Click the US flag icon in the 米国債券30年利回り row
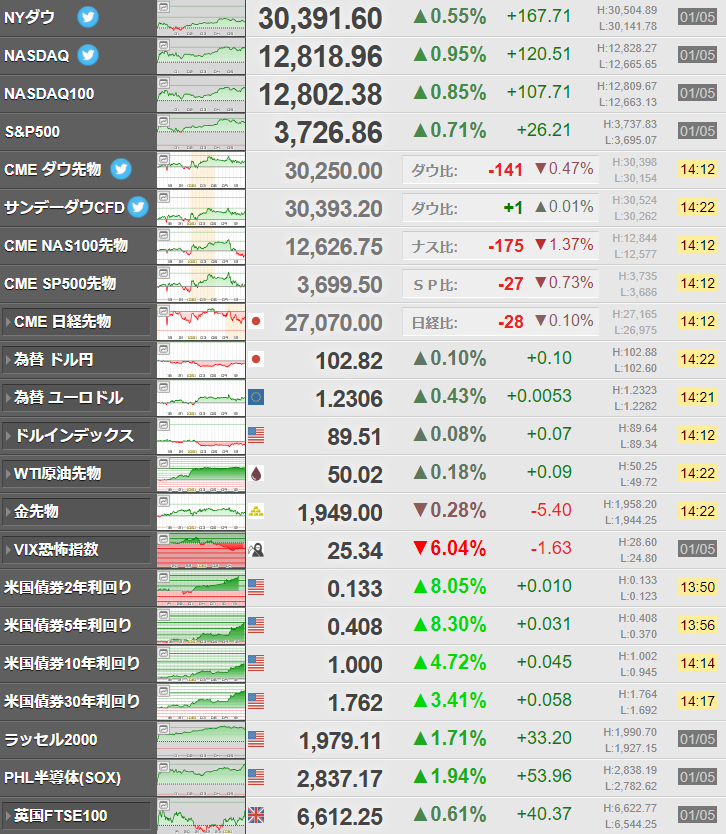 coord(256,701)
